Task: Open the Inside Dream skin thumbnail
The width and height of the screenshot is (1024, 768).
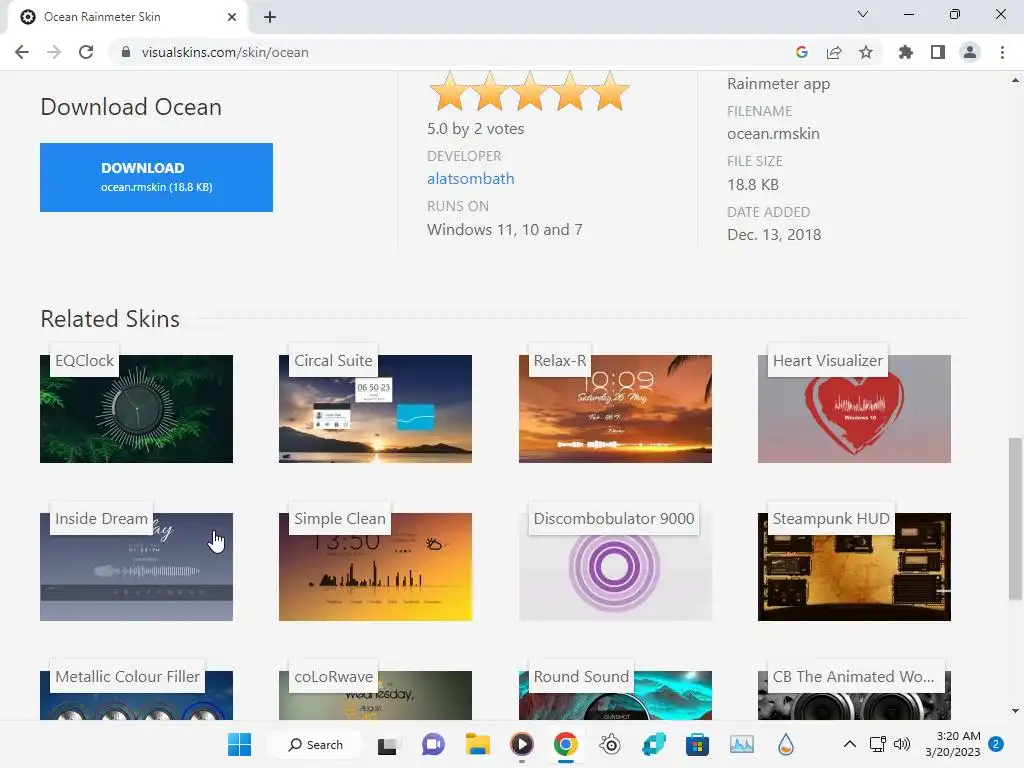Action: click(x=136, y=567)
